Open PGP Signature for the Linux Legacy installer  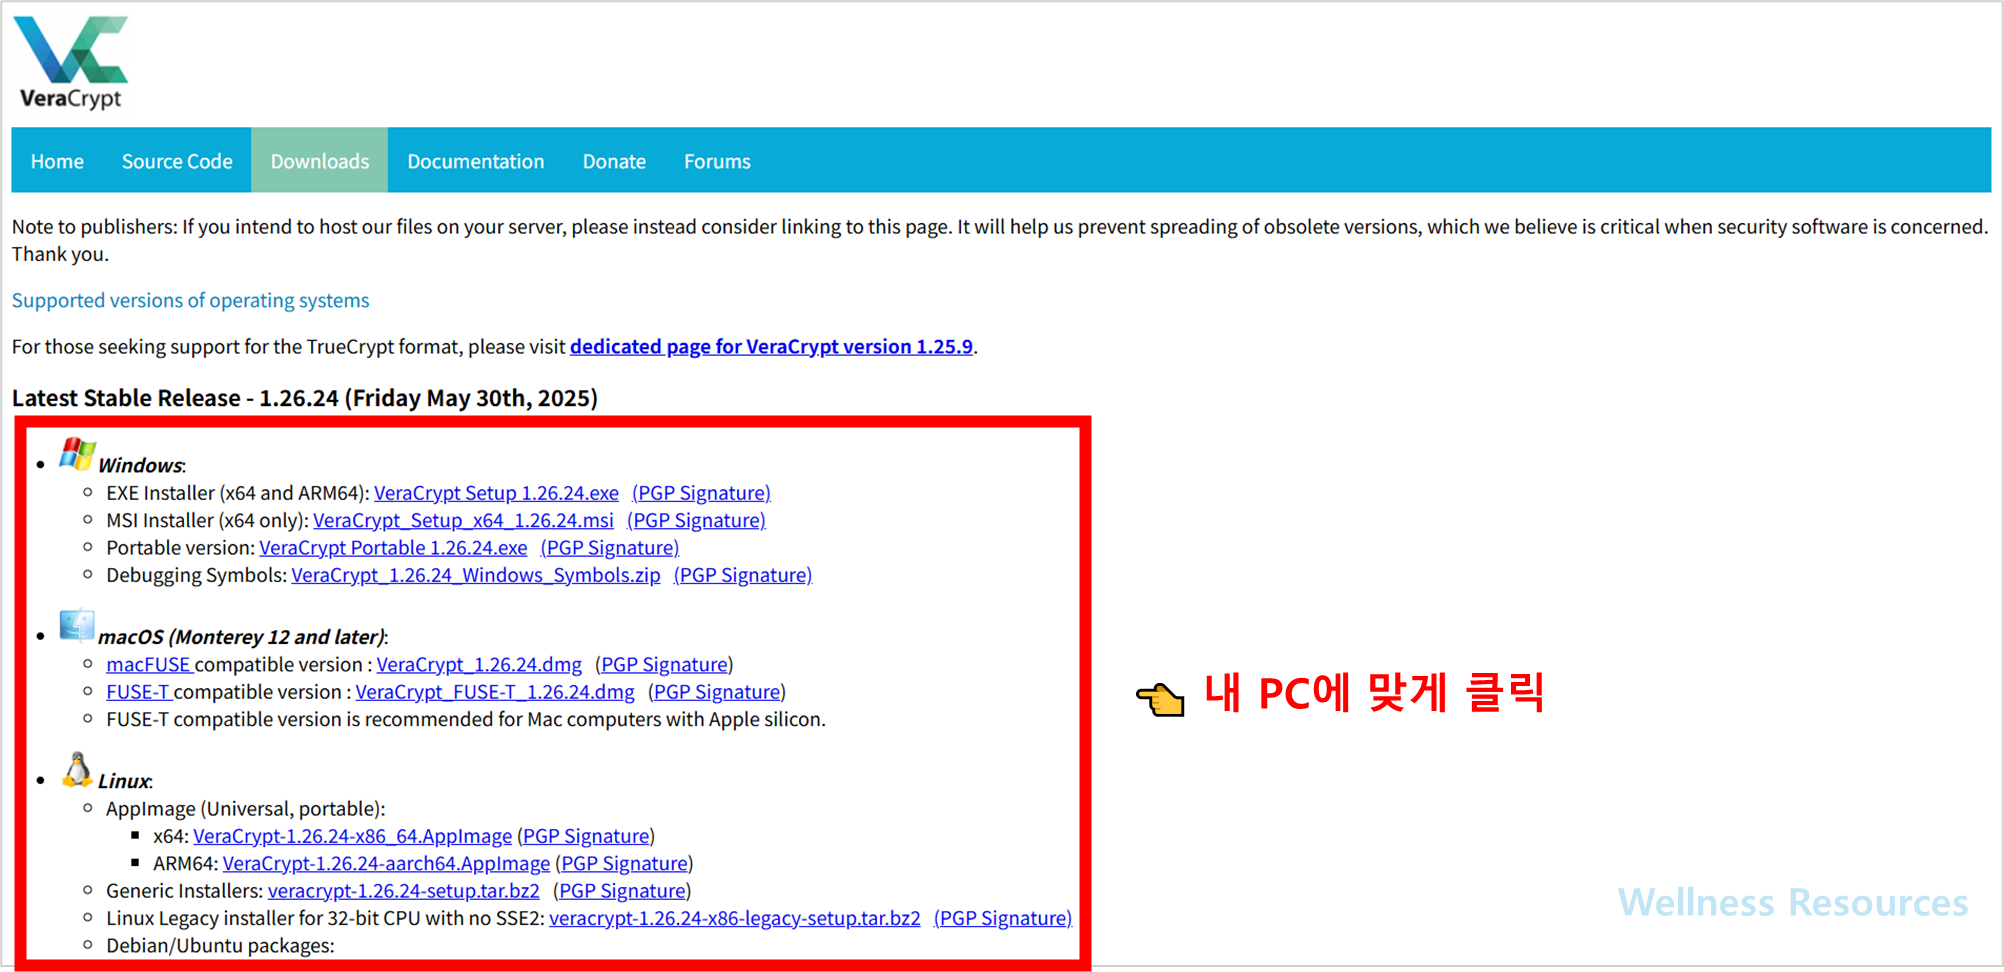(1003, 918)
